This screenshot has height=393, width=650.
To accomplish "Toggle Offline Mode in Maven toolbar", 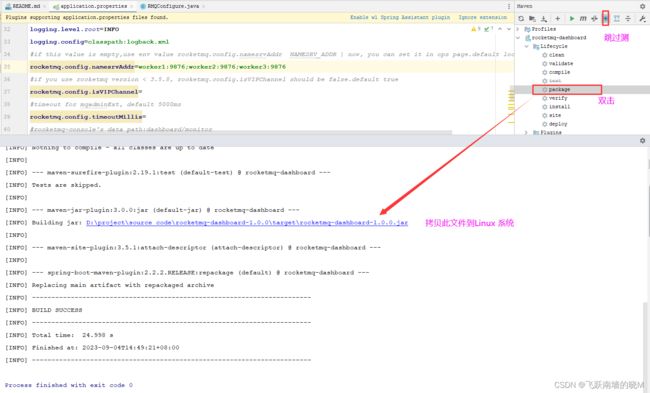I will (x=594, y=19).
